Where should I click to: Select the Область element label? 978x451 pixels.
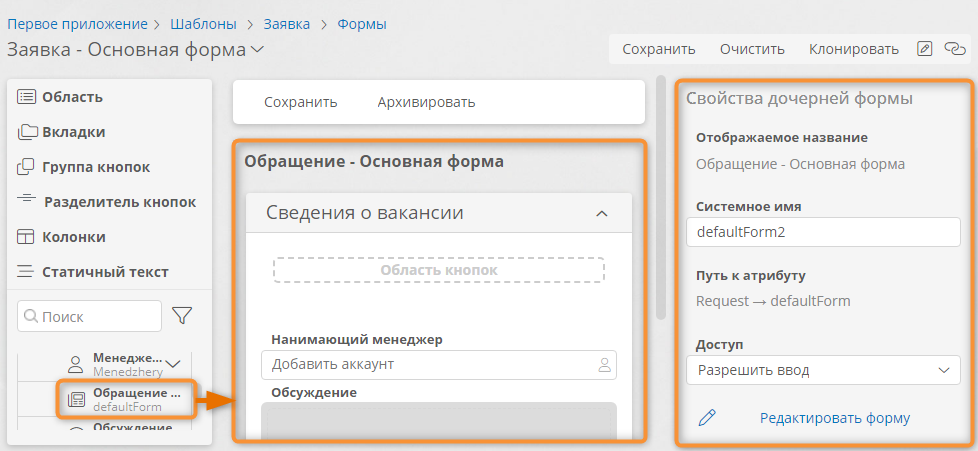(x=72, y=97)
